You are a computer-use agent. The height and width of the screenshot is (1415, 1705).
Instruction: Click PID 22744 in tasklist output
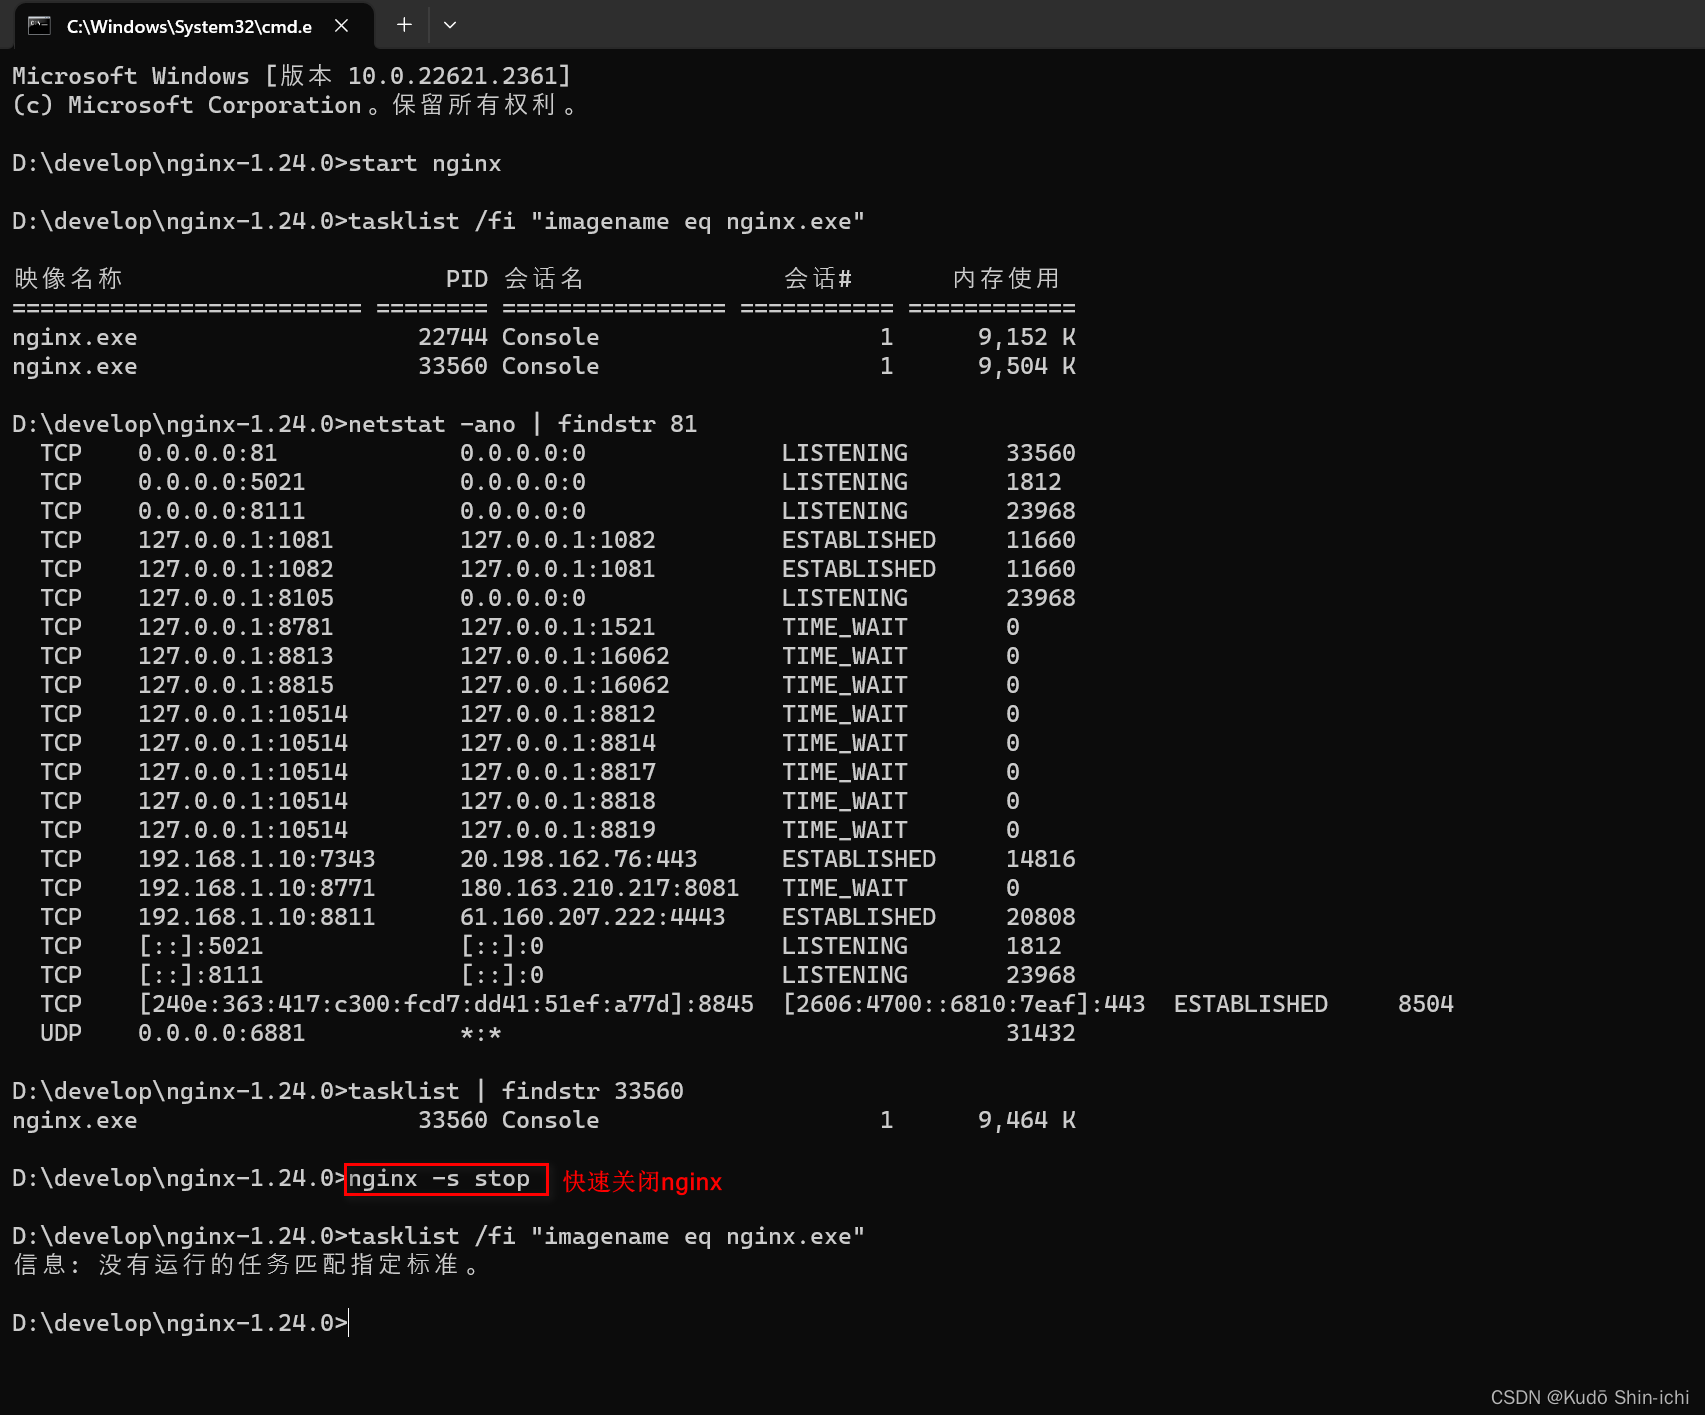point(453,337)
